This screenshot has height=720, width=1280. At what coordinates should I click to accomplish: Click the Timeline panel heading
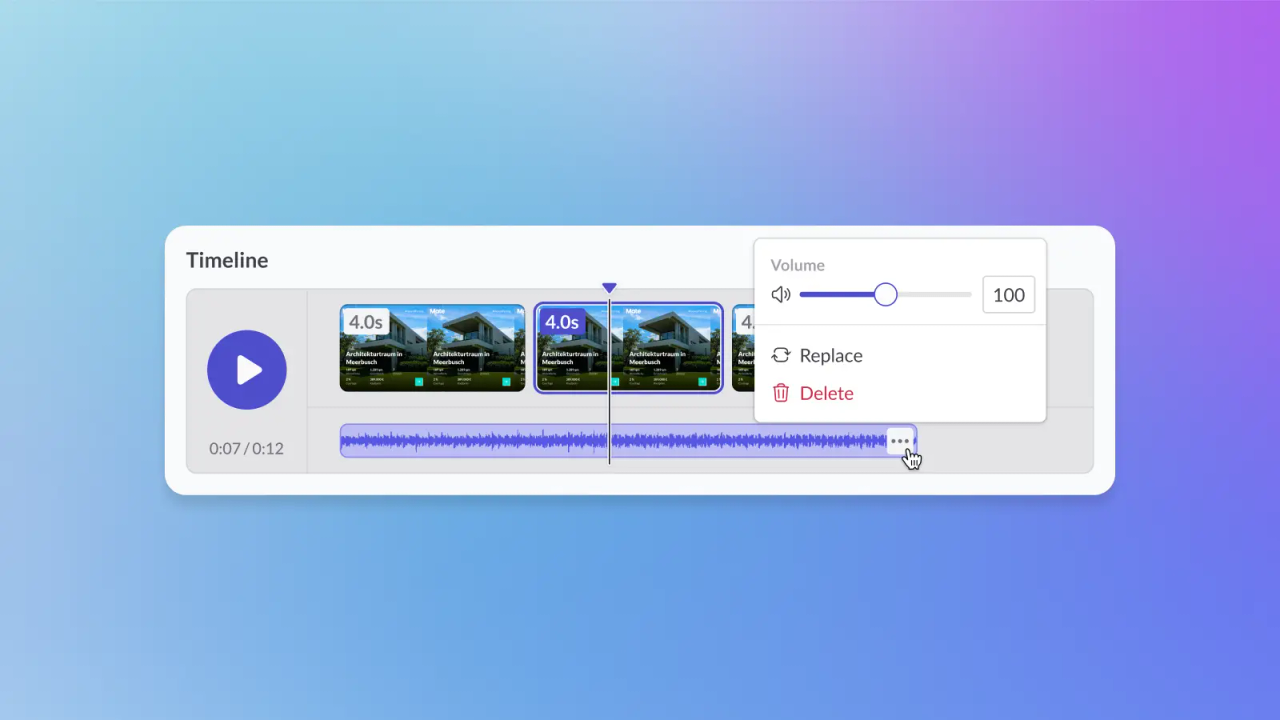(227, 260)
